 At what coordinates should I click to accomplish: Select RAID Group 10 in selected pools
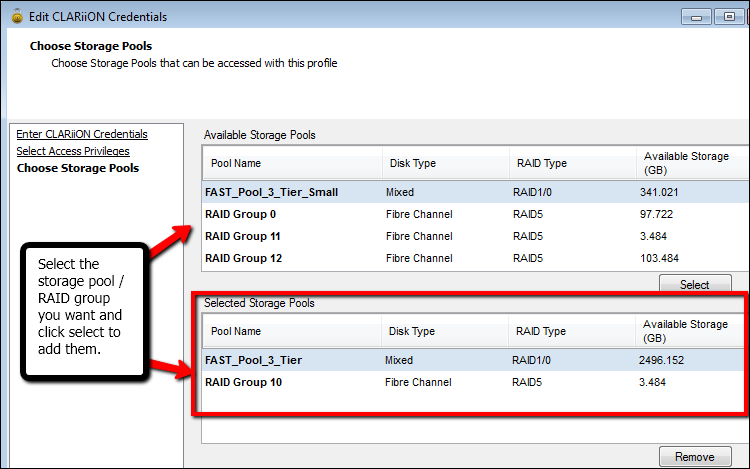474,382
